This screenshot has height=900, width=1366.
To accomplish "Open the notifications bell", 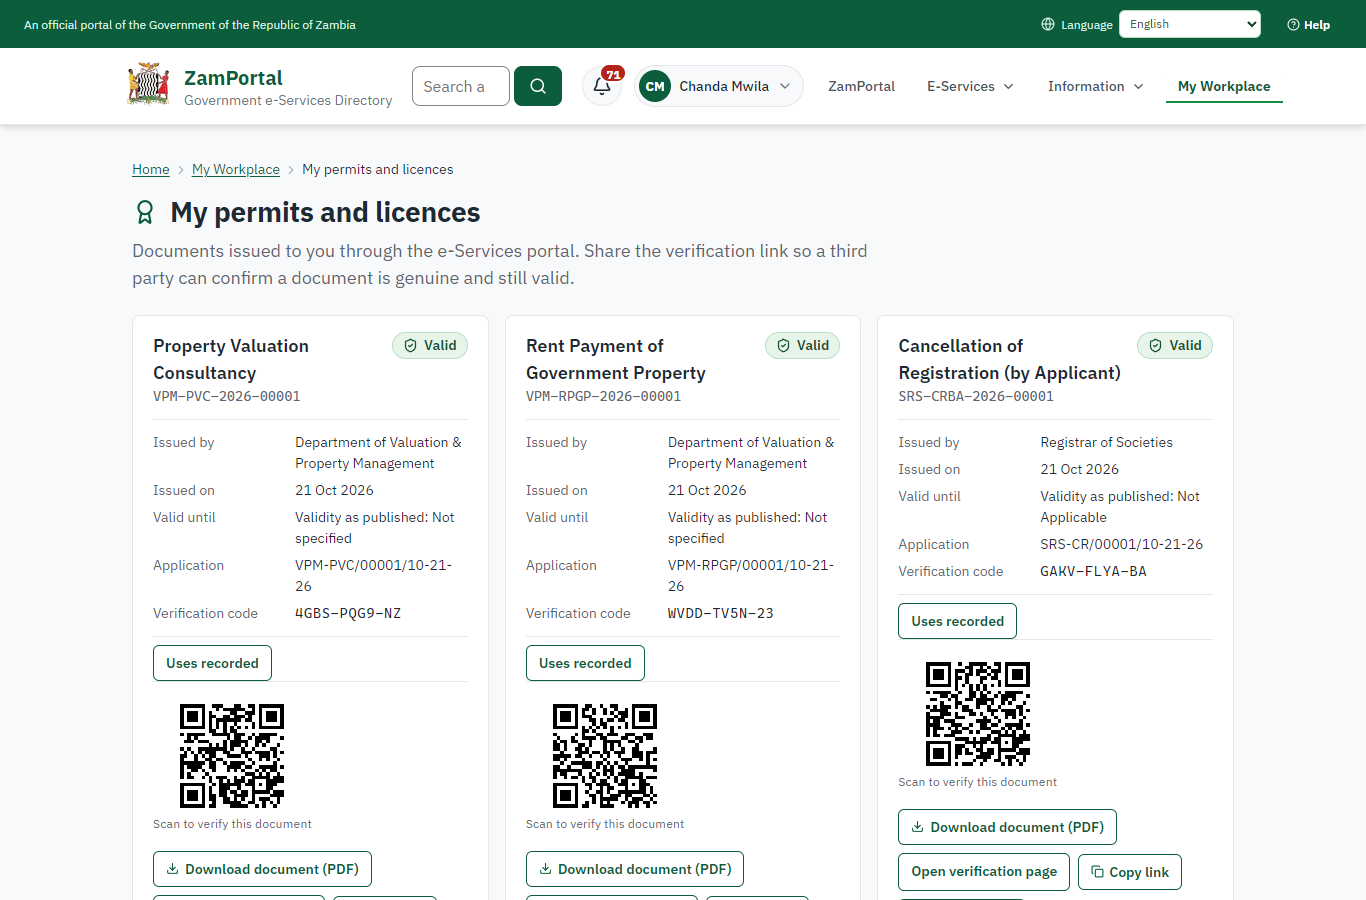I will (x=602, y=86).
